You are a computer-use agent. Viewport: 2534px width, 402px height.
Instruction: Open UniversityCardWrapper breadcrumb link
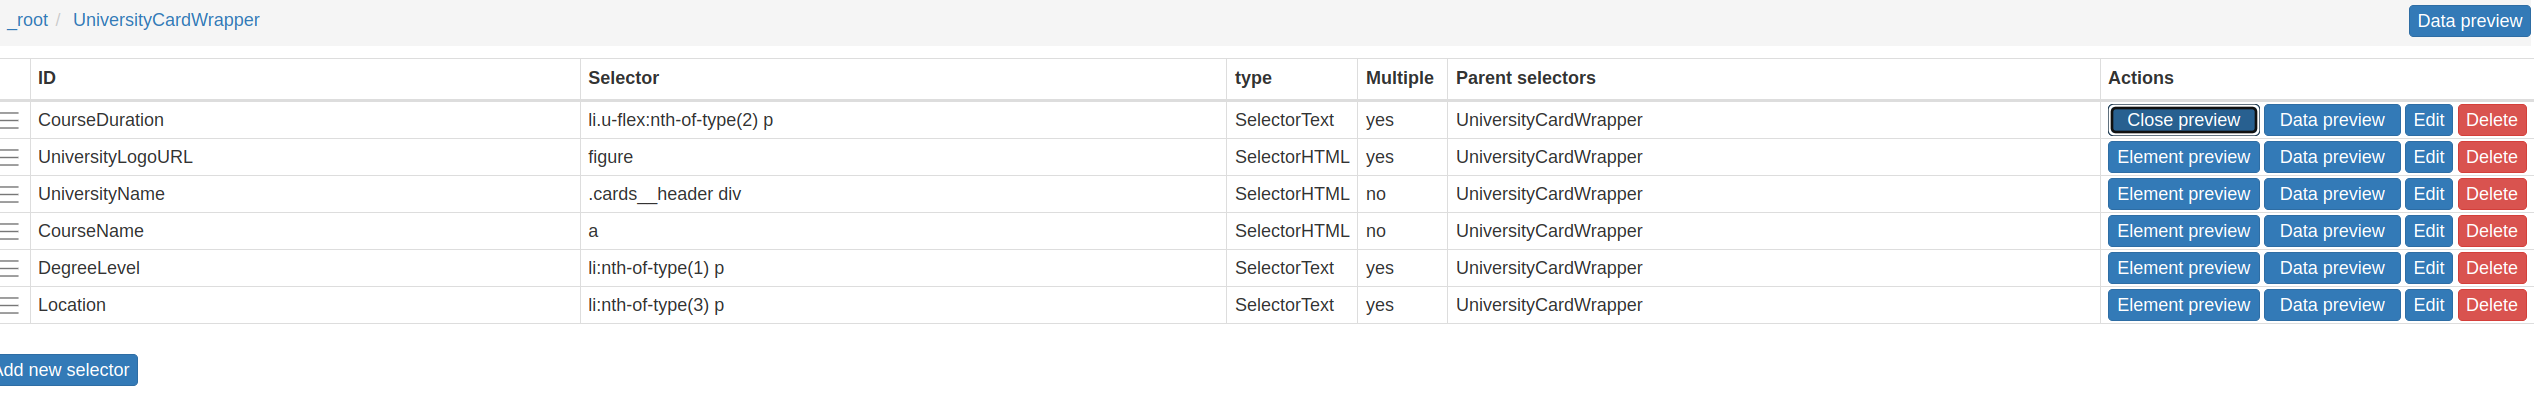click(166, 20)
